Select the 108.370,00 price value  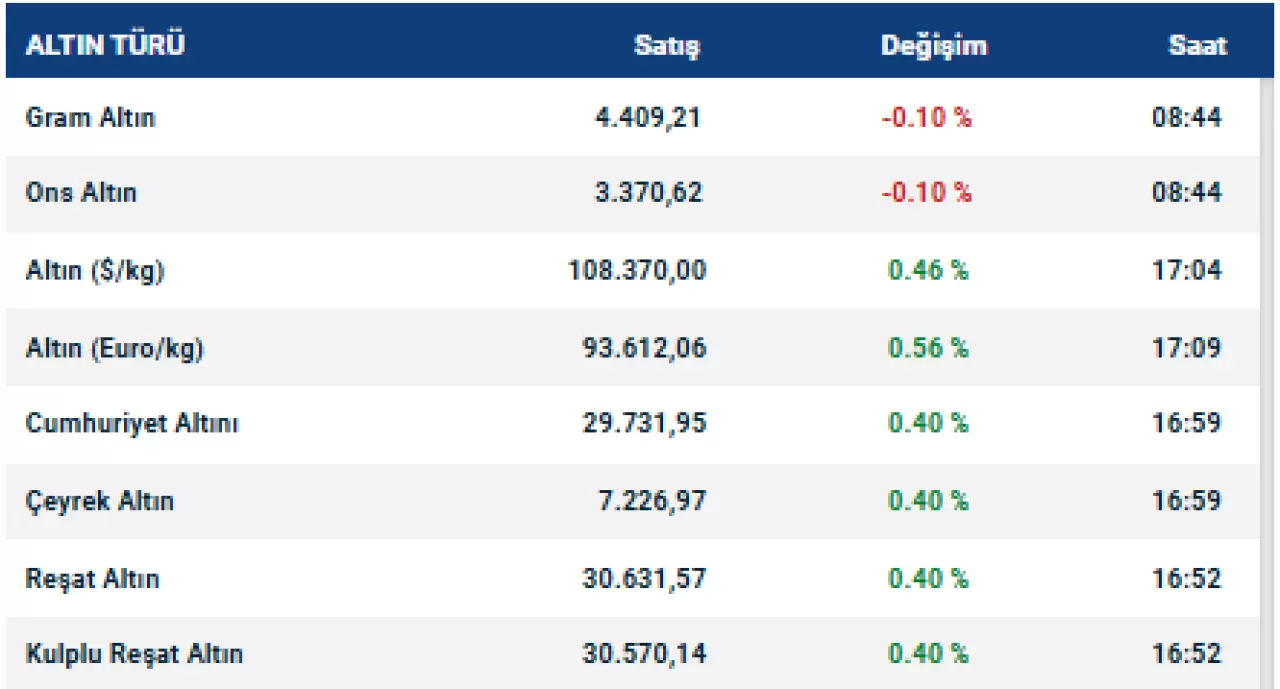coord(637,271)
